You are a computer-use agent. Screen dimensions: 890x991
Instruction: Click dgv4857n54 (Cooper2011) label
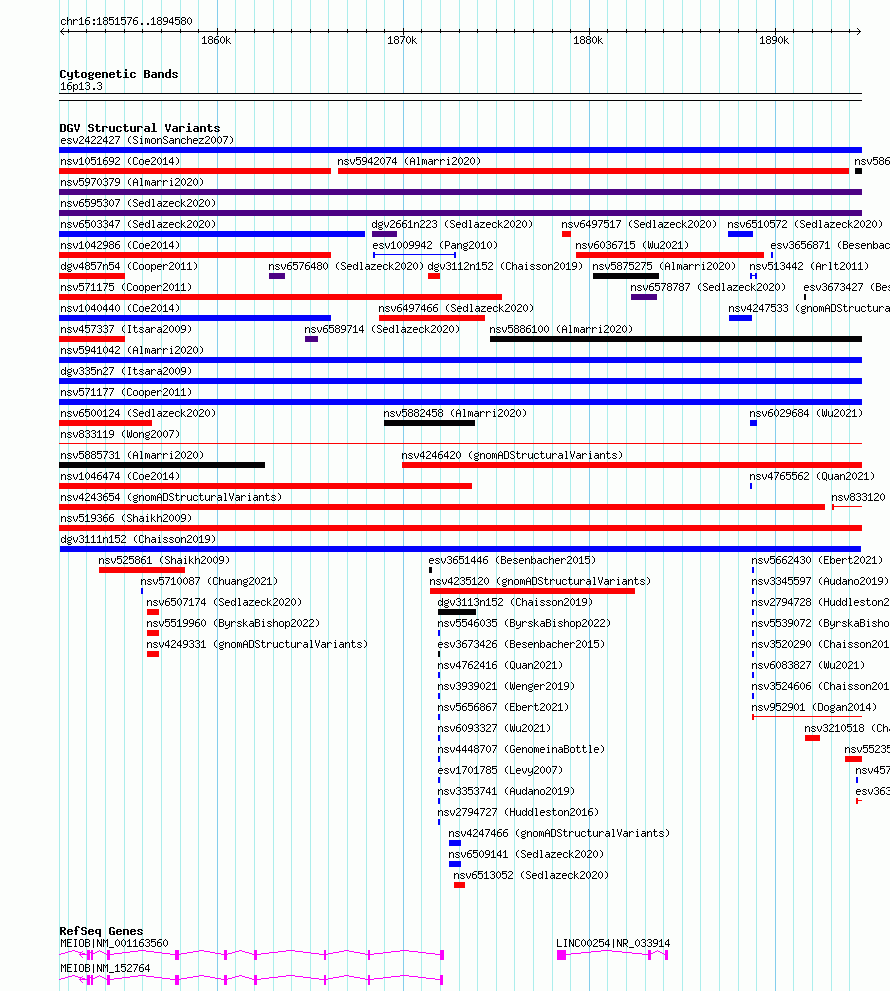[x=129, y=266]
